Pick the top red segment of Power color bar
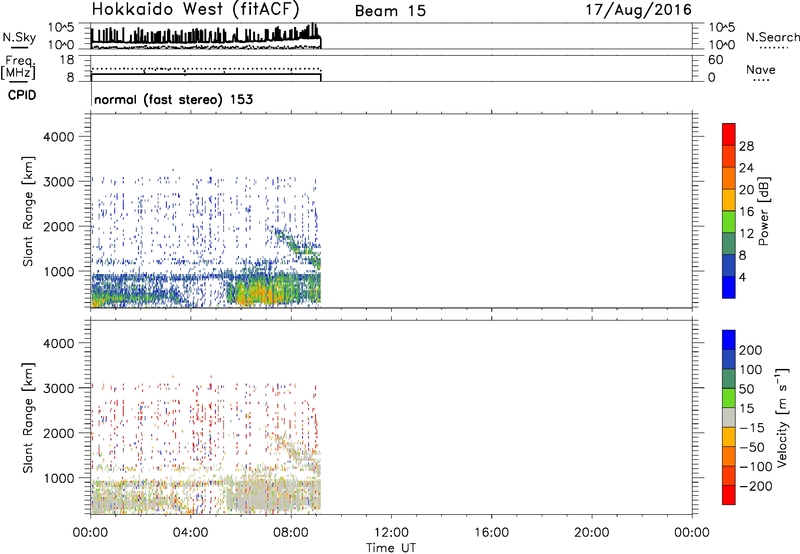 point(729,134)
